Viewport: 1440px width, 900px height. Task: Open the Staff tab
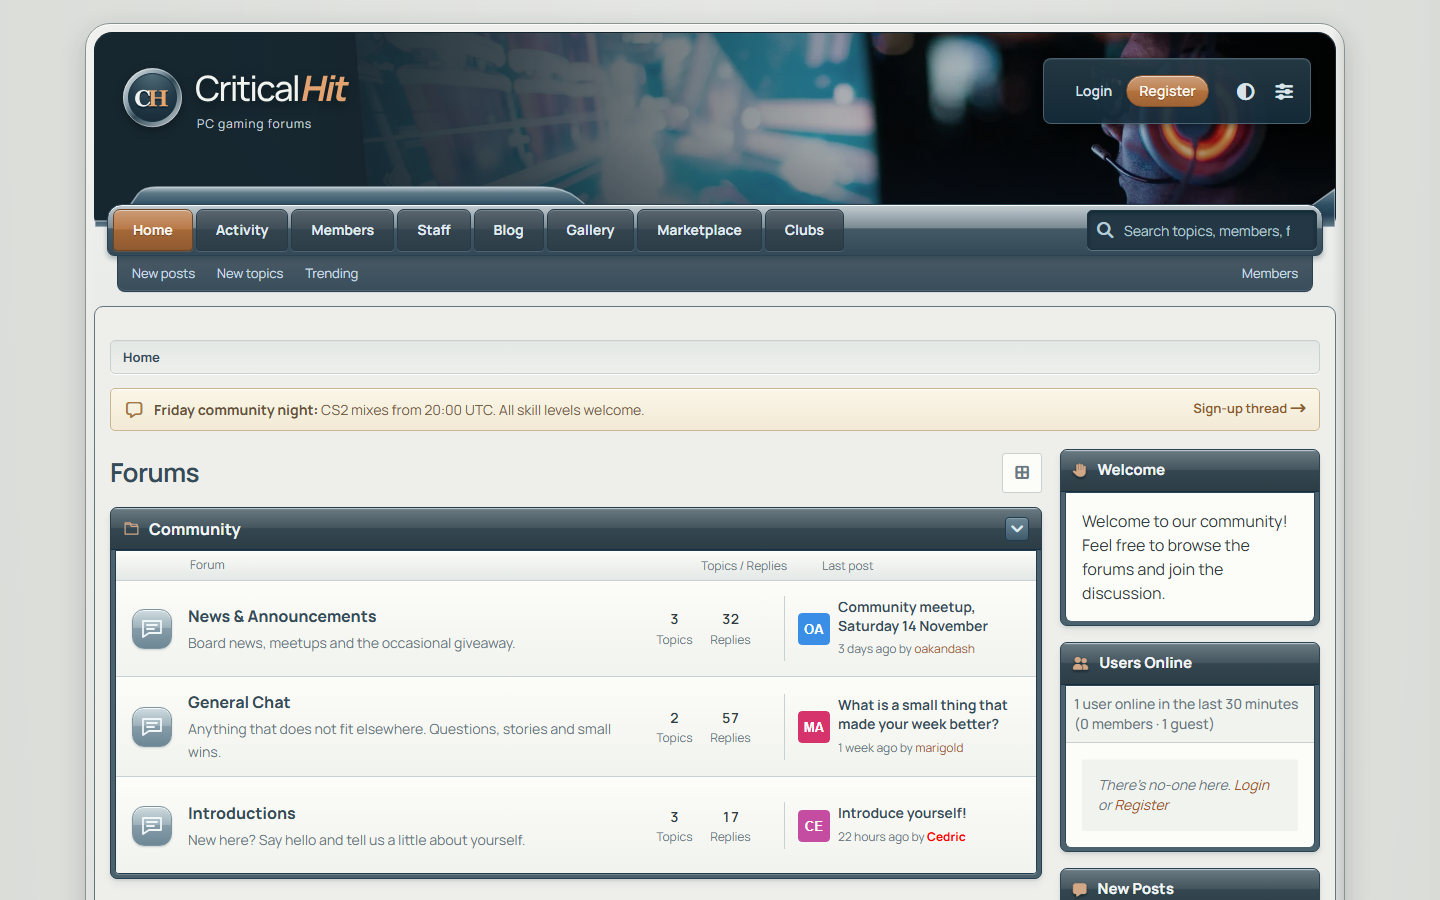coord(434,230)
